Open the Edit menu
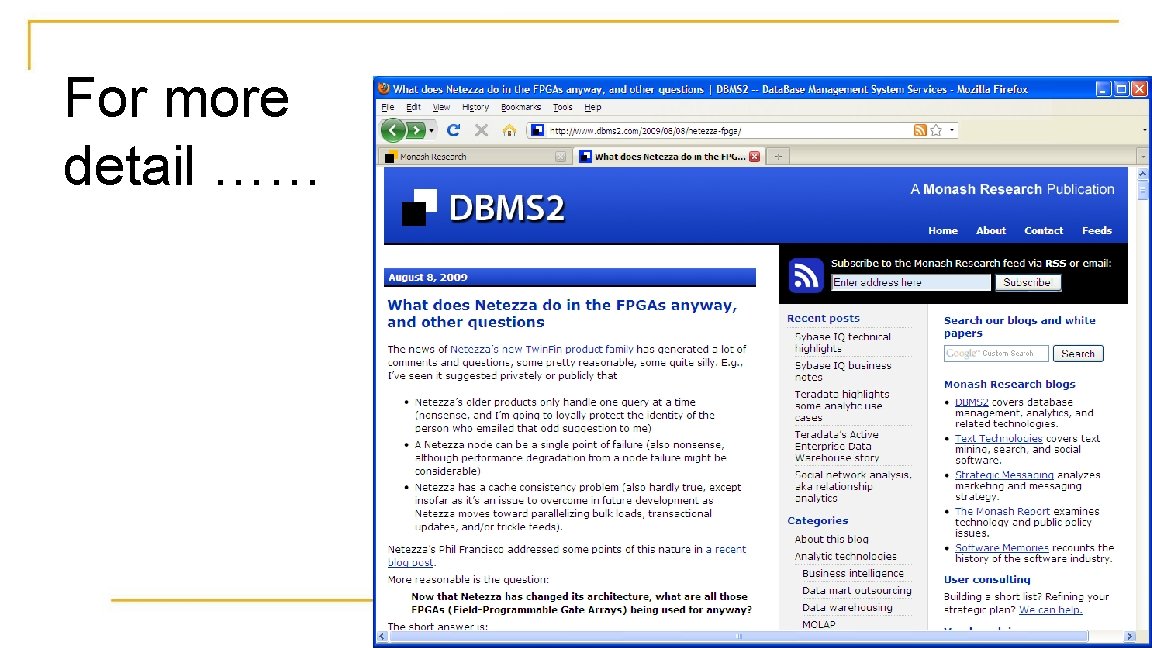1152x648 pixels. [414, 107]
